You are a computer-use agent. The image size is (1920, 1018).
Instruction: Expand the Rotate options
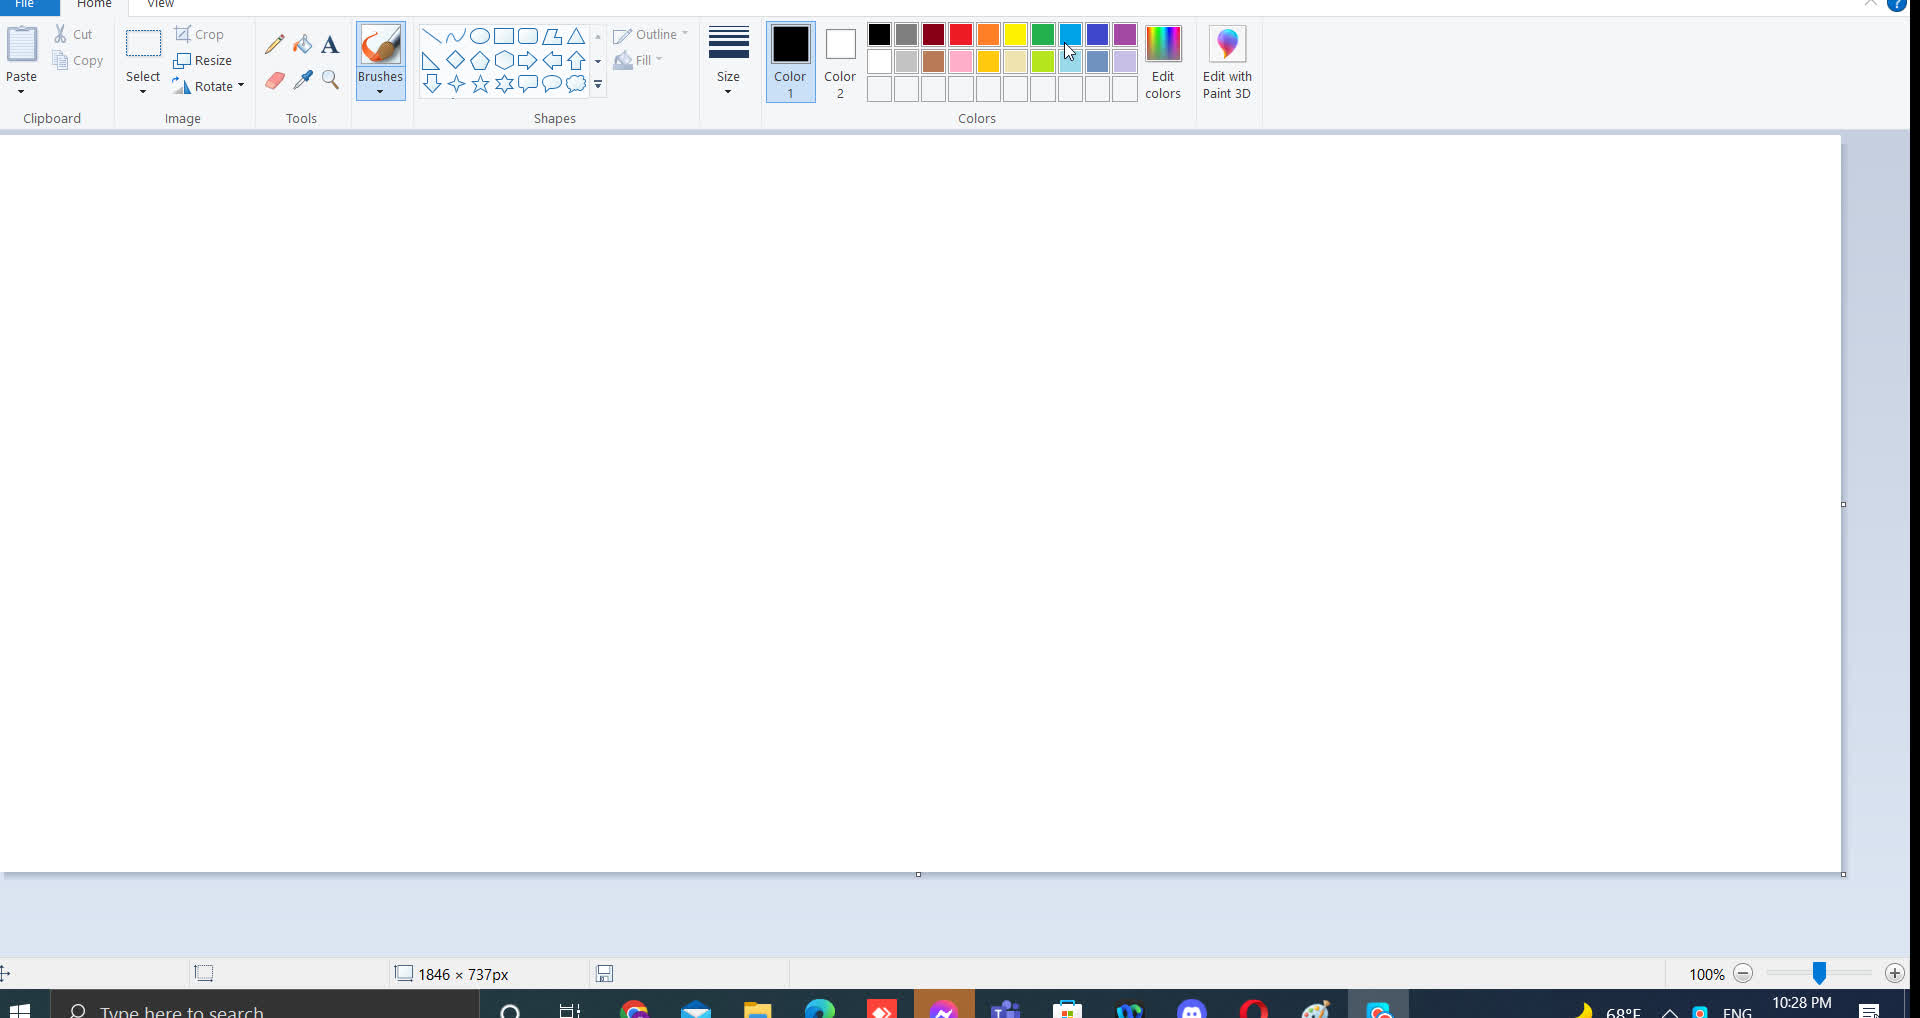241,86
